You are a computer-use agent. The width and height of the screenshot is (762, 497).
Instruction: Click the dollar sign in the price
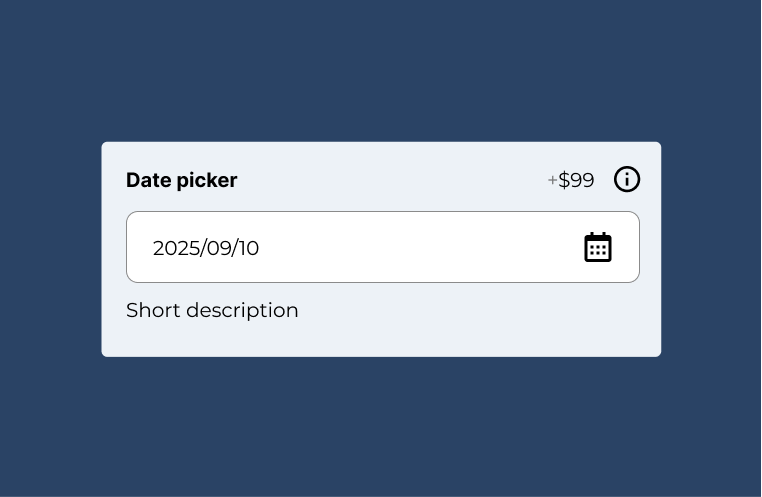(564, 180)
